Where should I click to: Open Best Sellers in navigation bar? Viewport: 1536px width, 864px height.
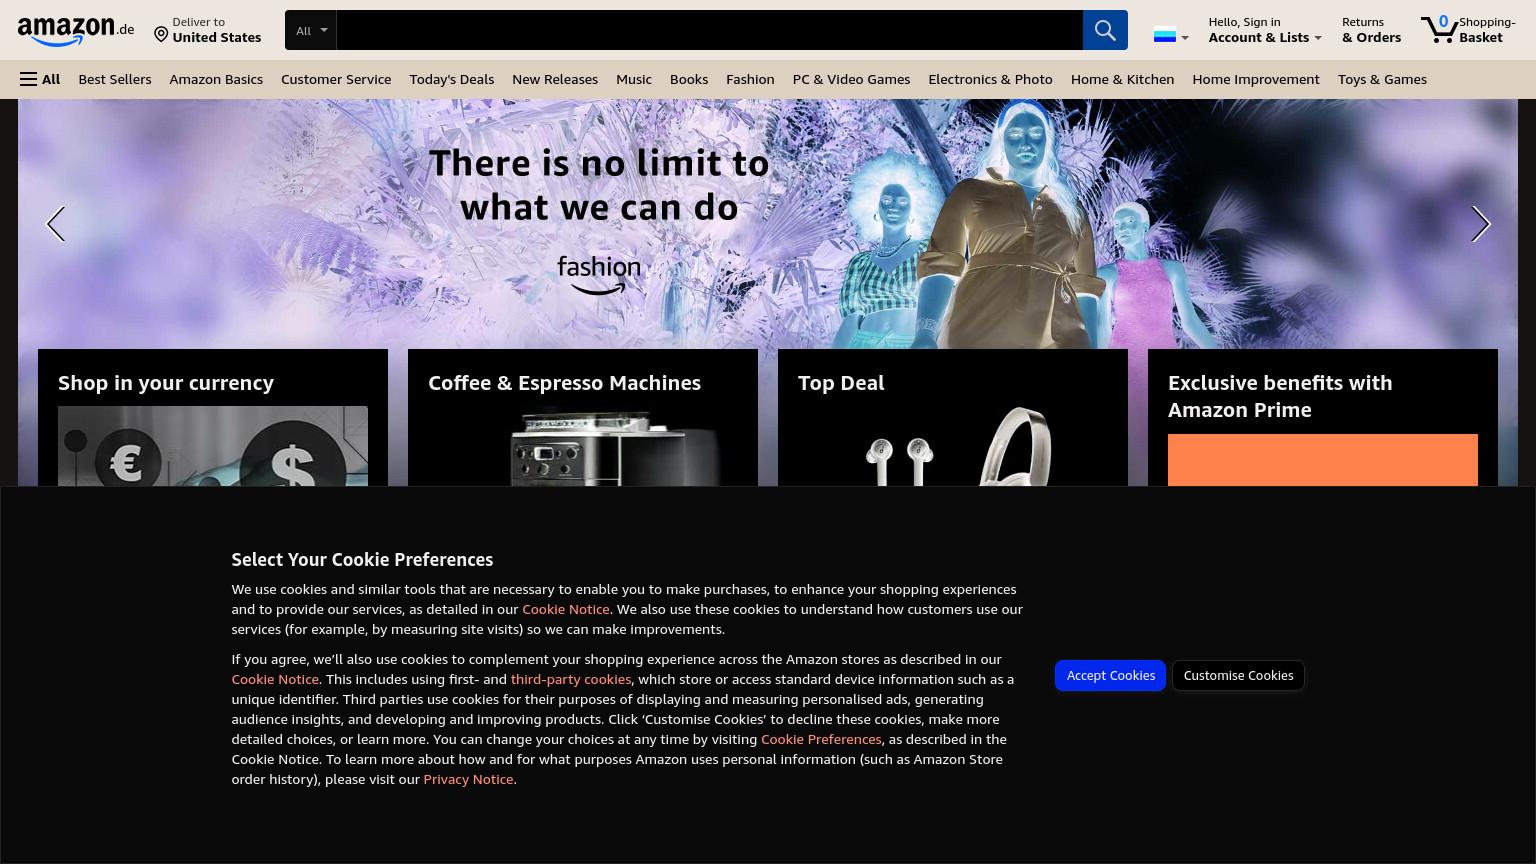115,79
